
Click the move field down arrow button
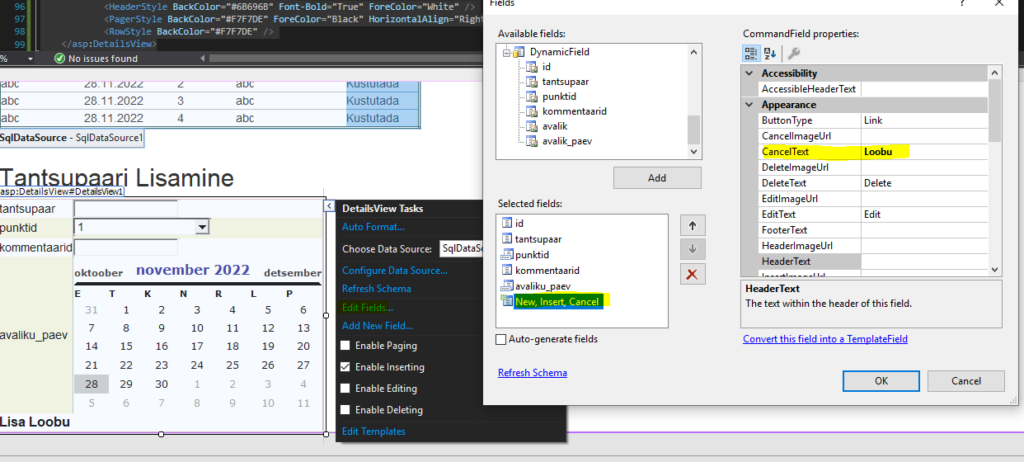[692, 249]
